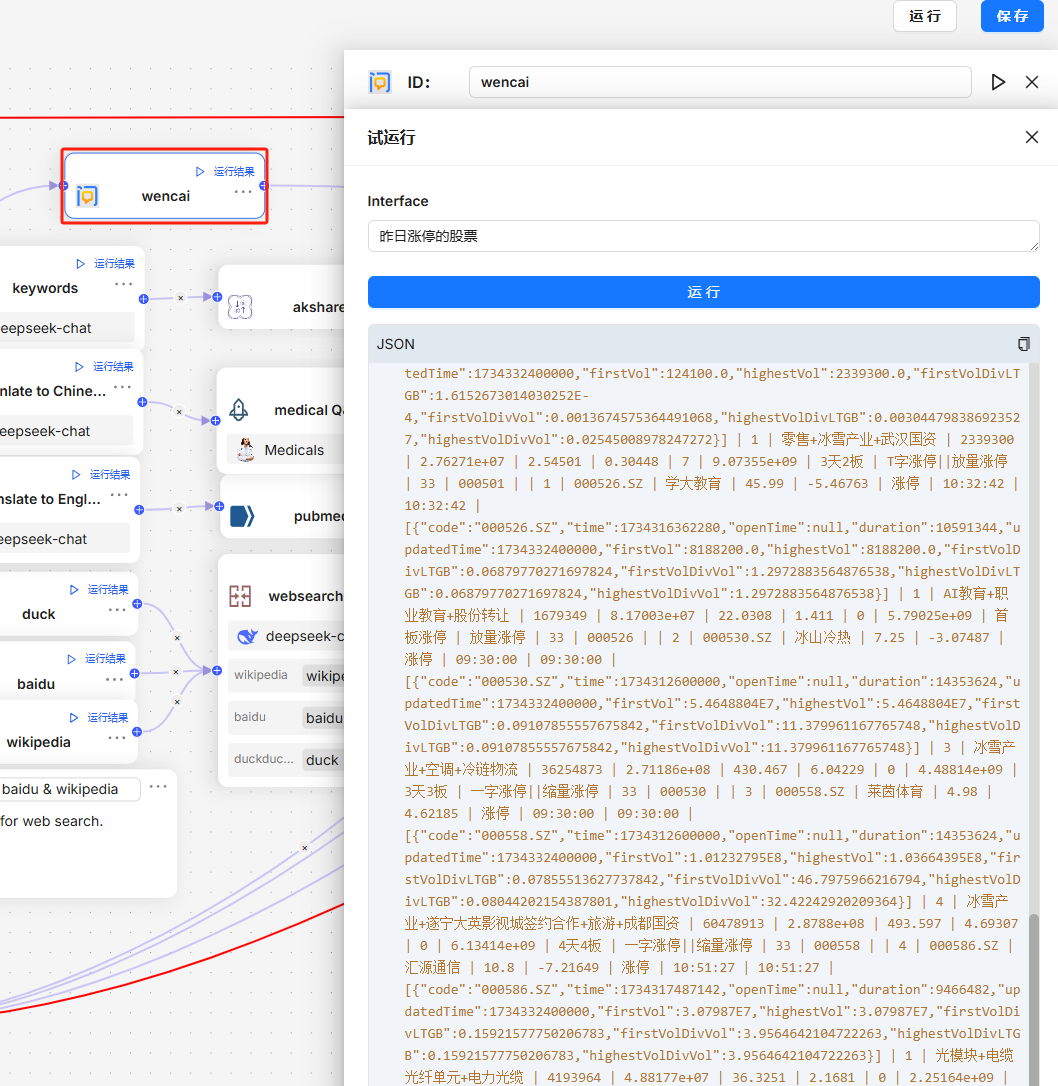
Task: Open the wikipedia node's three-dot menu
Action: pos(117,738)
